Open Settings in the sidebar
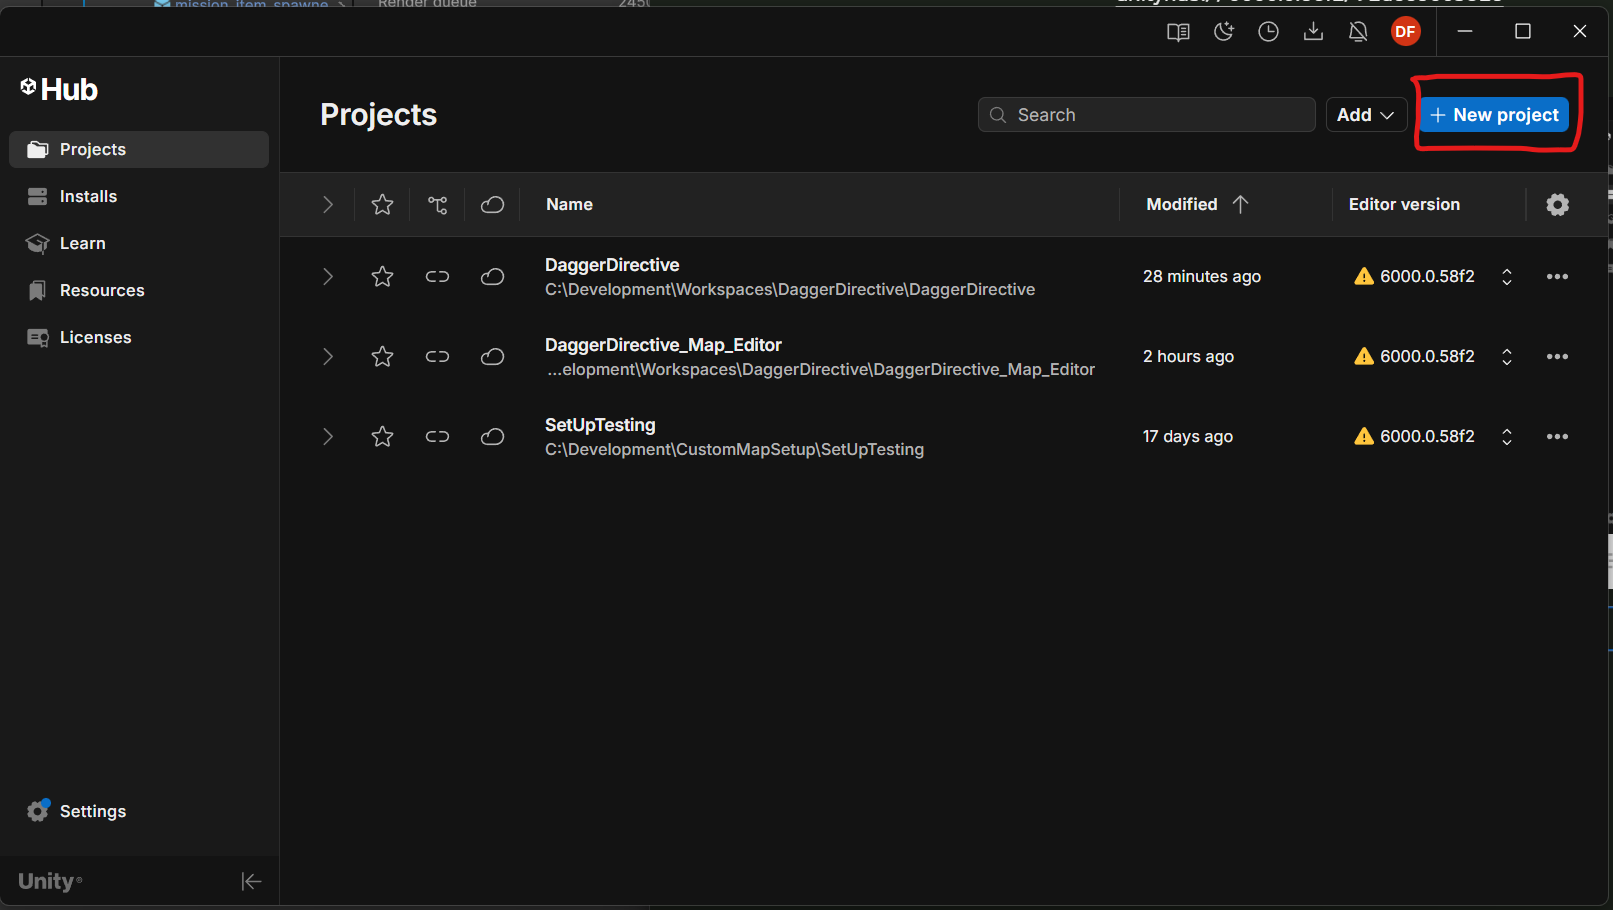Viewport: 1613px width, 910px height. pyautogui.click(x=139, y=811)
